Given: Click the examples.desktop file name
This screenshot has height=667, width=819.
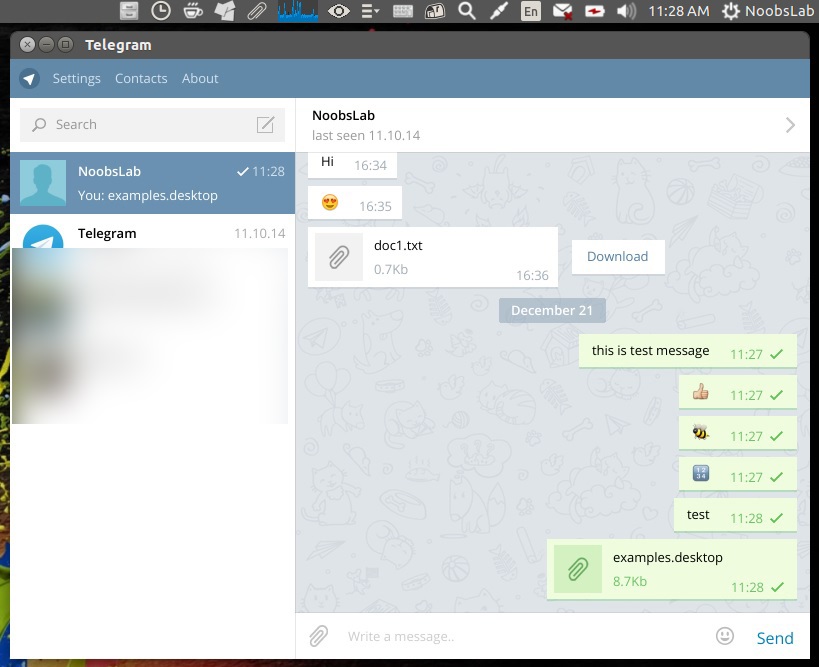Looking at the screenshot, I should coord(668,558).
